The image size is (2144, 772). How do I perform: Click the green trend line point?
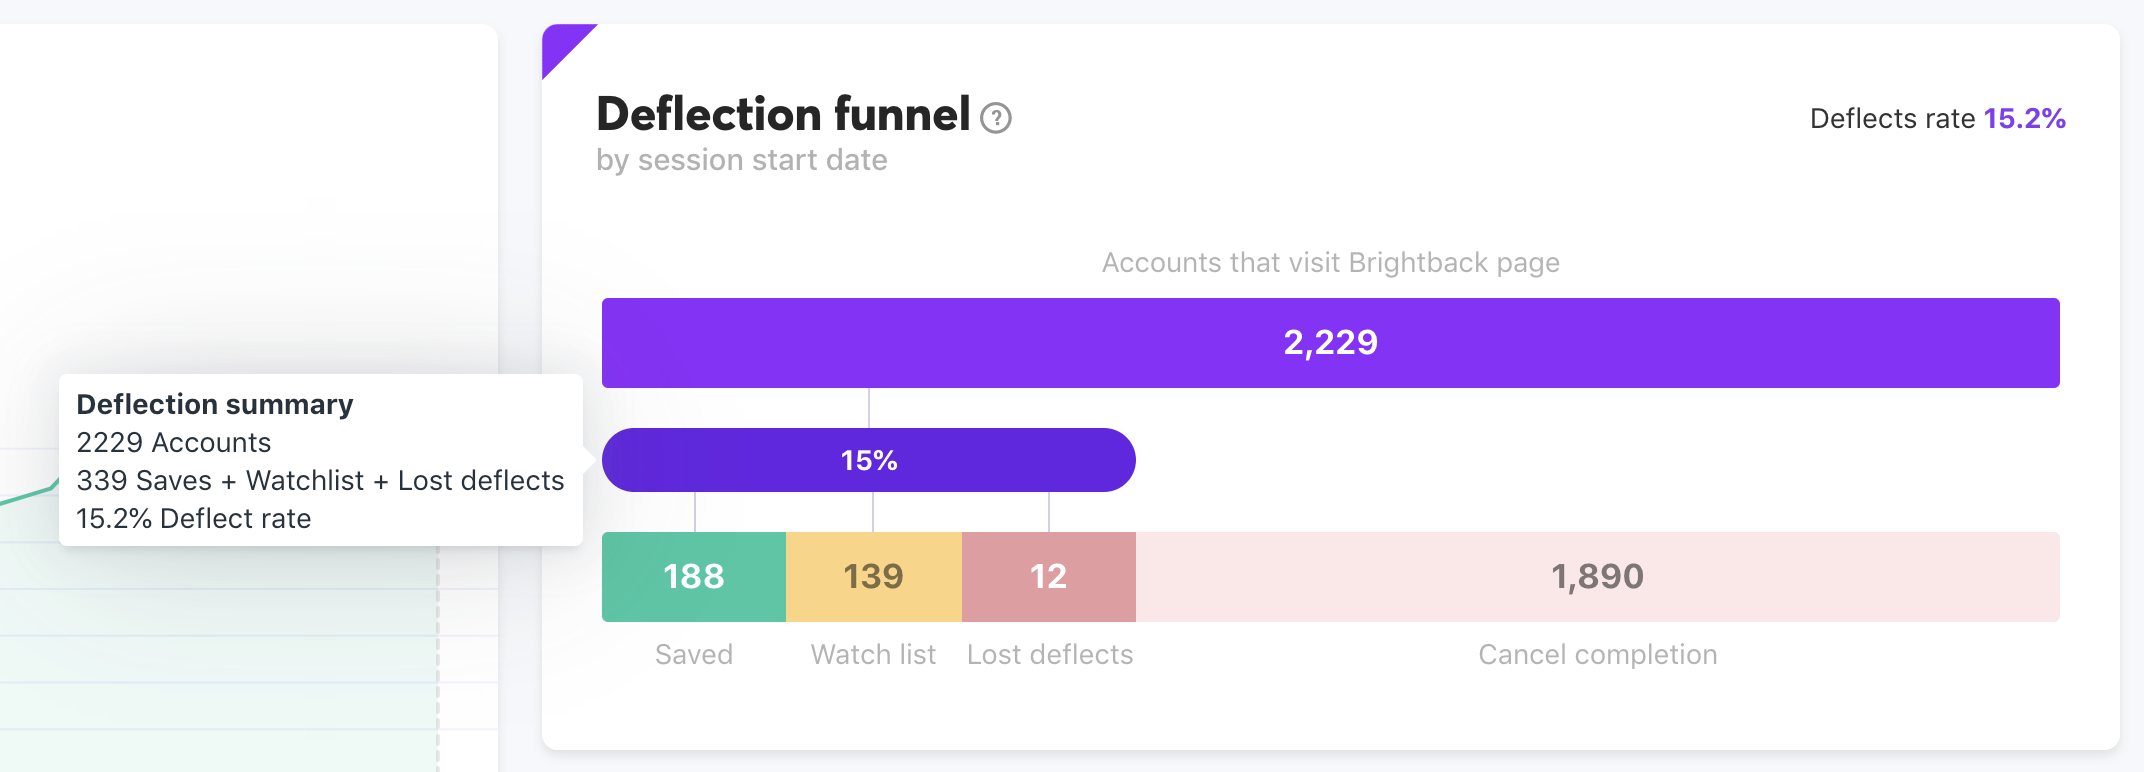coord(52,487)
